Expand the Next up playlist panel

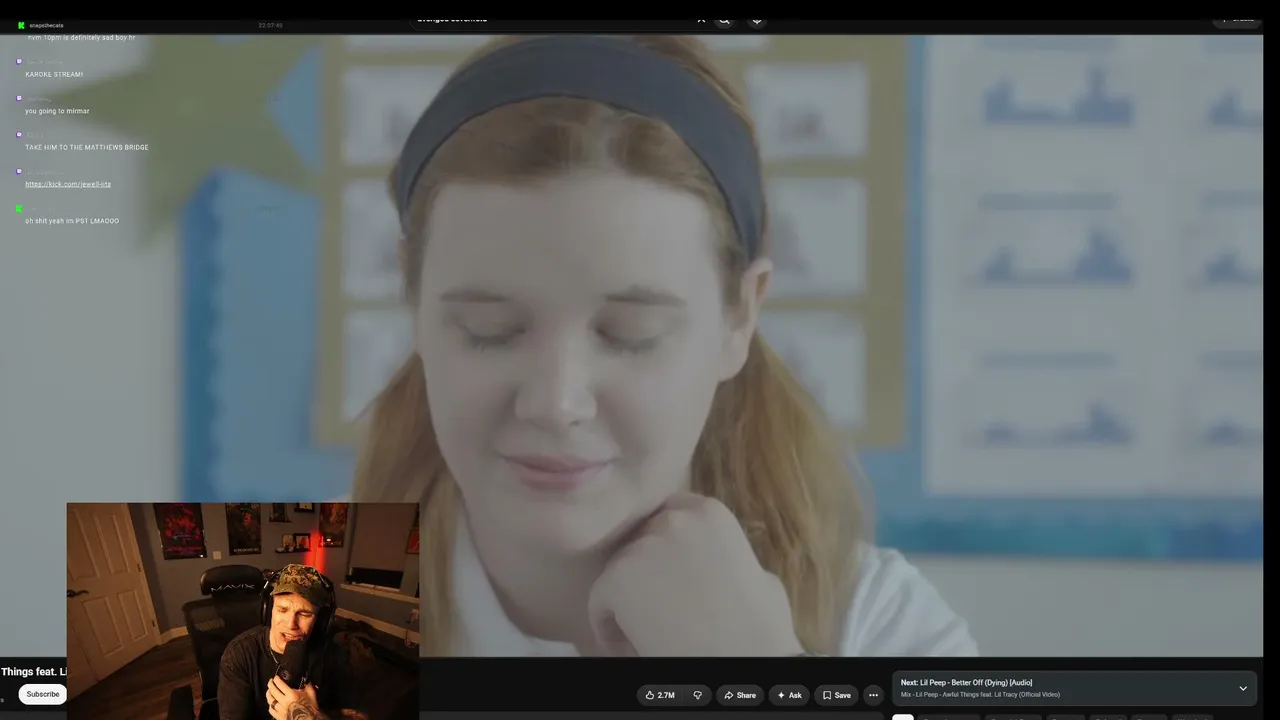[x=1243, y=688]
